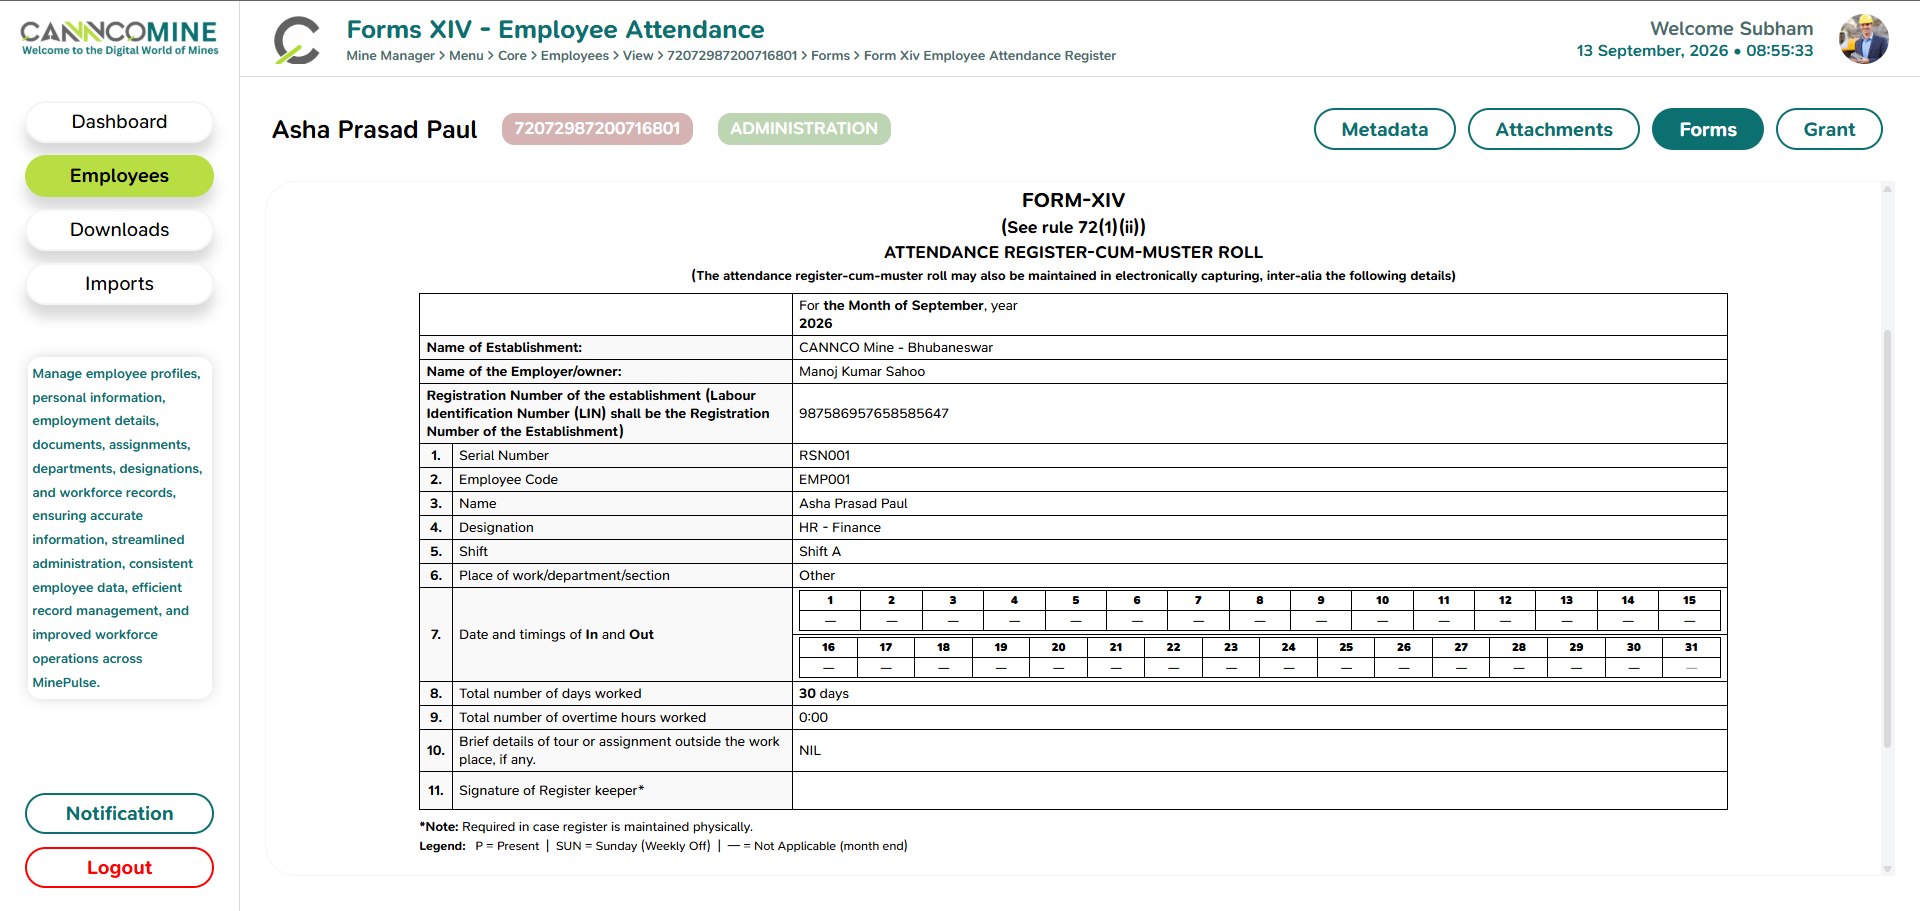Click the Forms breadcrumb link
Image resolution: width=1920 pixels, height=911 pixels.
pos(830,56)
